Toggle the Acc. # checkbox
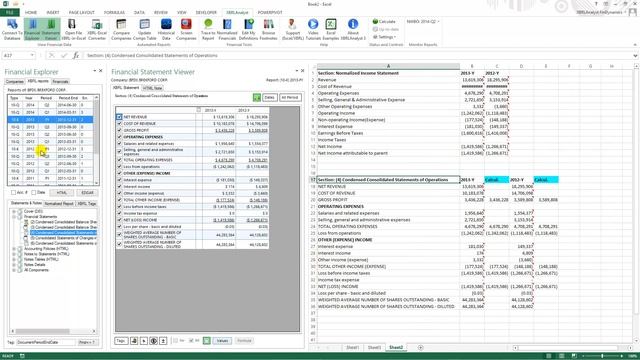The image size is (640, 360). pyautogui.click(x=13, y=192)
